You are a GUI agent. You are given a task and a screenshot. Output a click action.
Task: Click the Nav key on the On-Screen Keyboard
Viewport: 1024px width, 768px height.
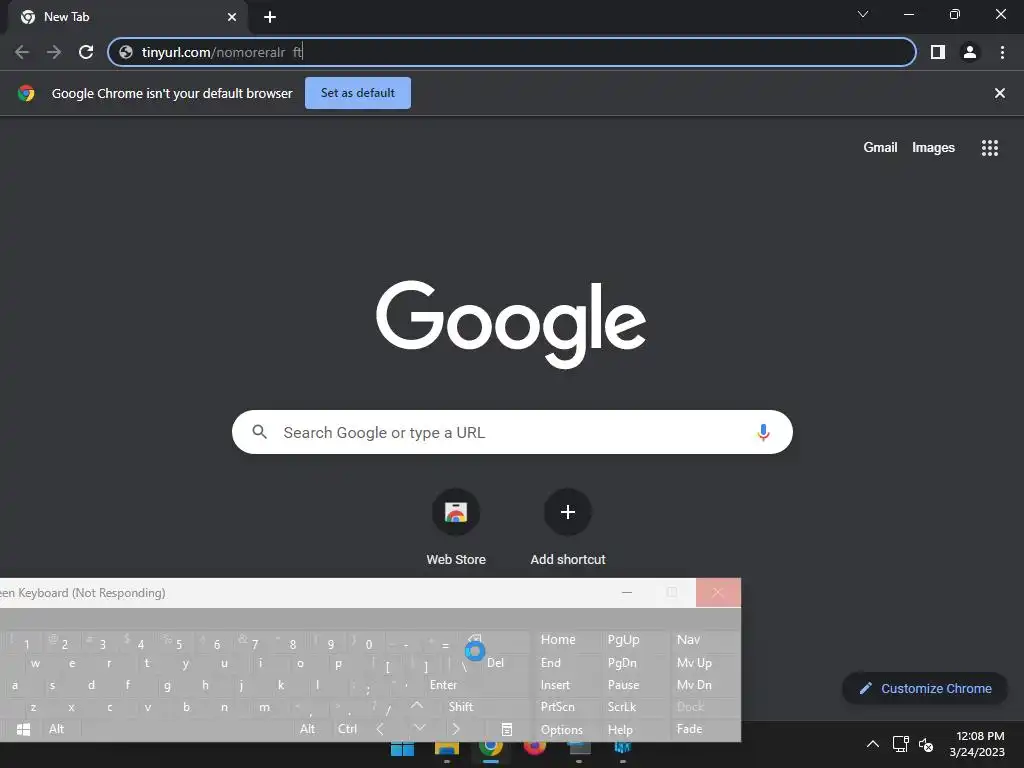click(688, 640)
